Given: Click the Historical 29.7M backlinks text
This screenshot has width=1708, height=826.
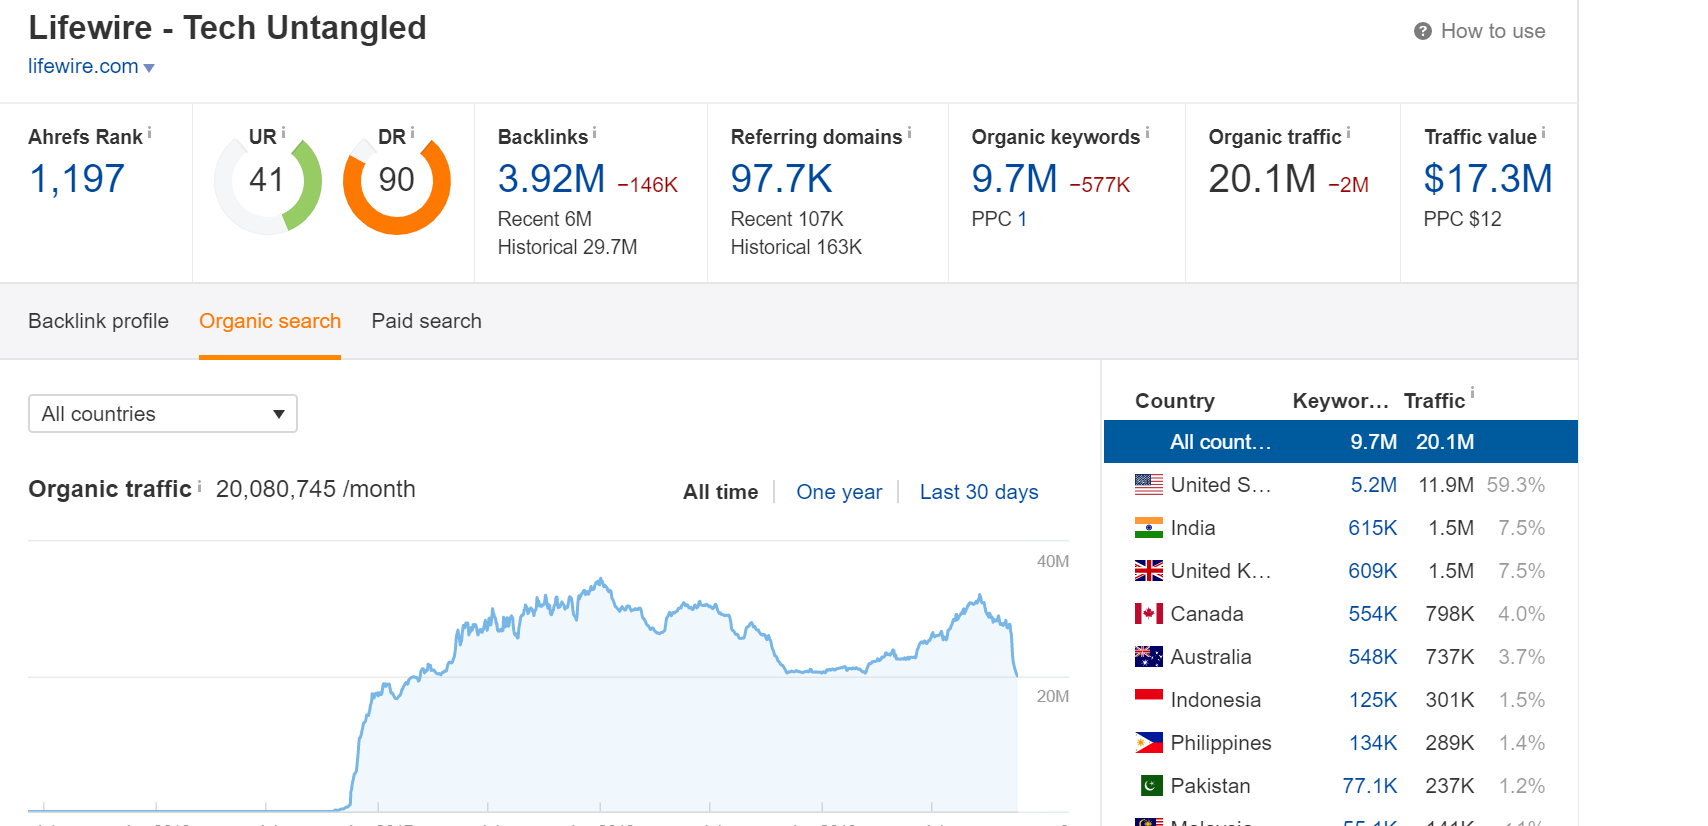Looking at the screenshot, I should pyautogui.click(x=567, y=247).
